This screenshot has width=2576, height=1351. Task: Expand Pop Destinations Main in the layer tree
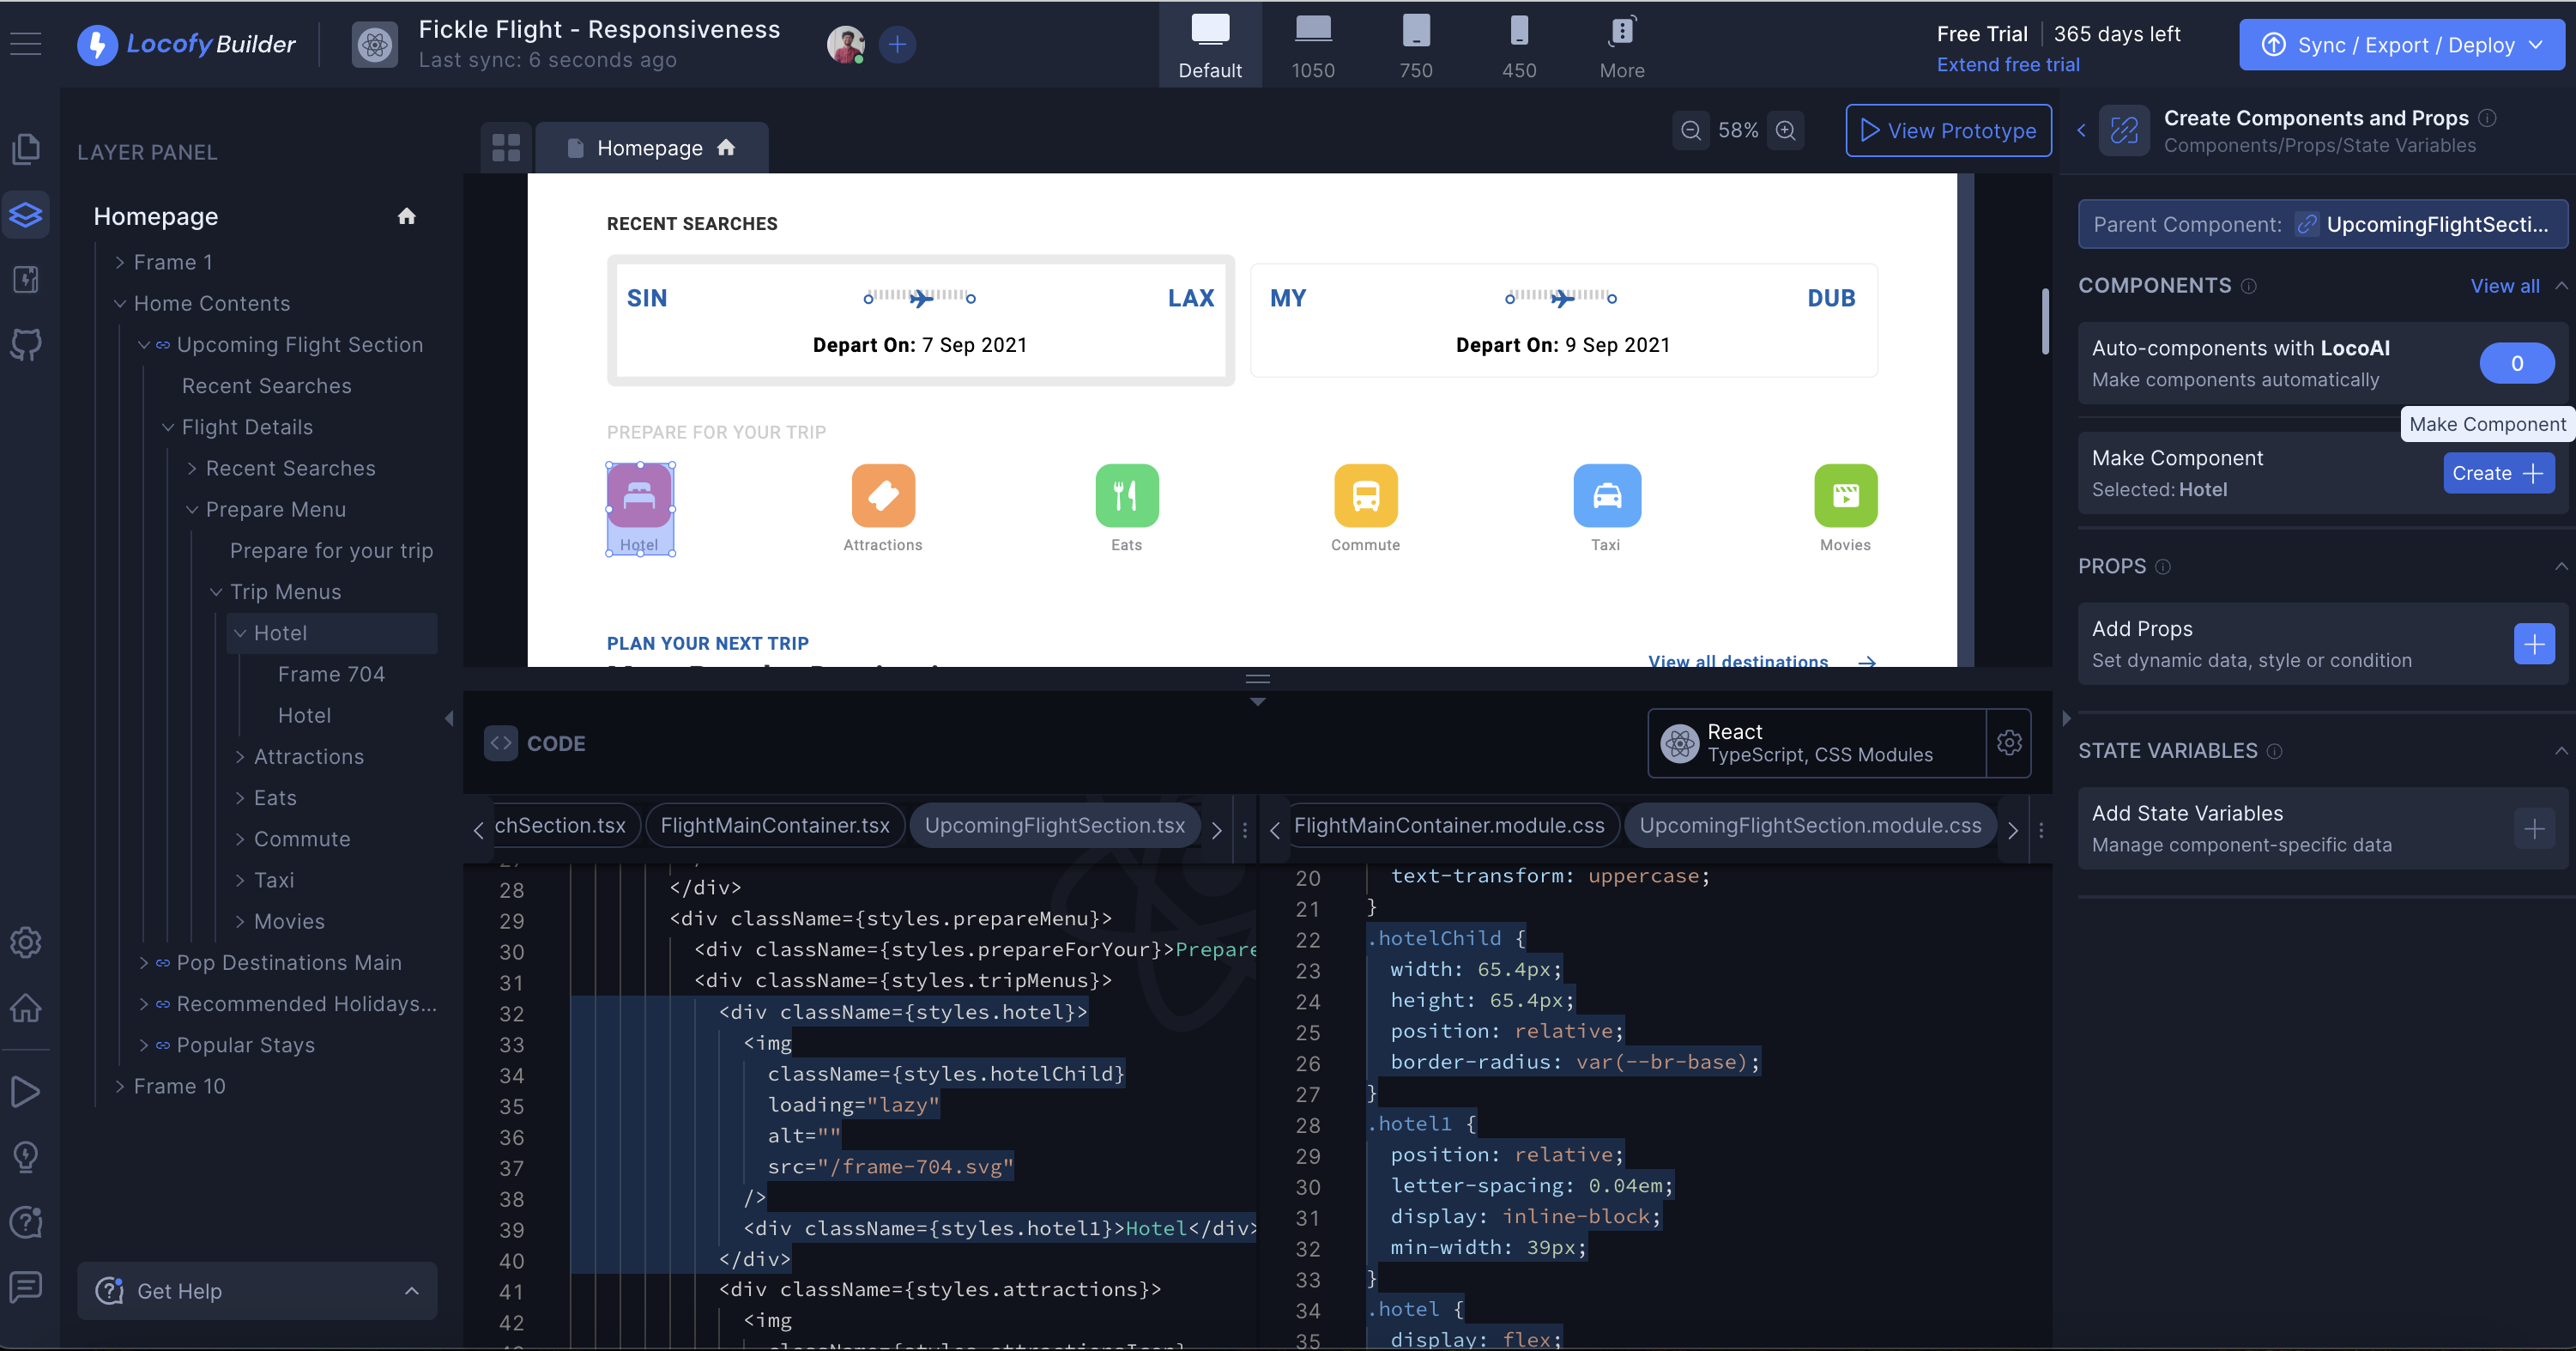143,962
